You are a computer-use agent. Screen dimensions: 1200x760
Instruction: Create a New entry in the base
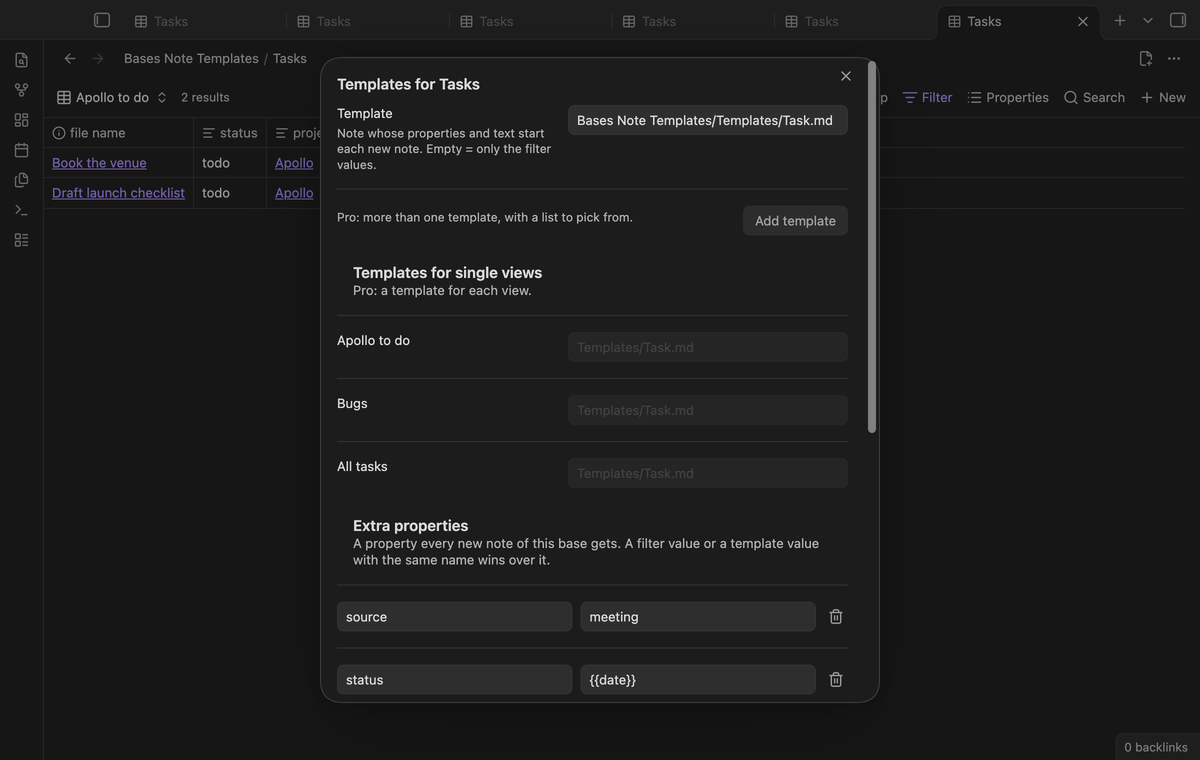(1163, 97)
